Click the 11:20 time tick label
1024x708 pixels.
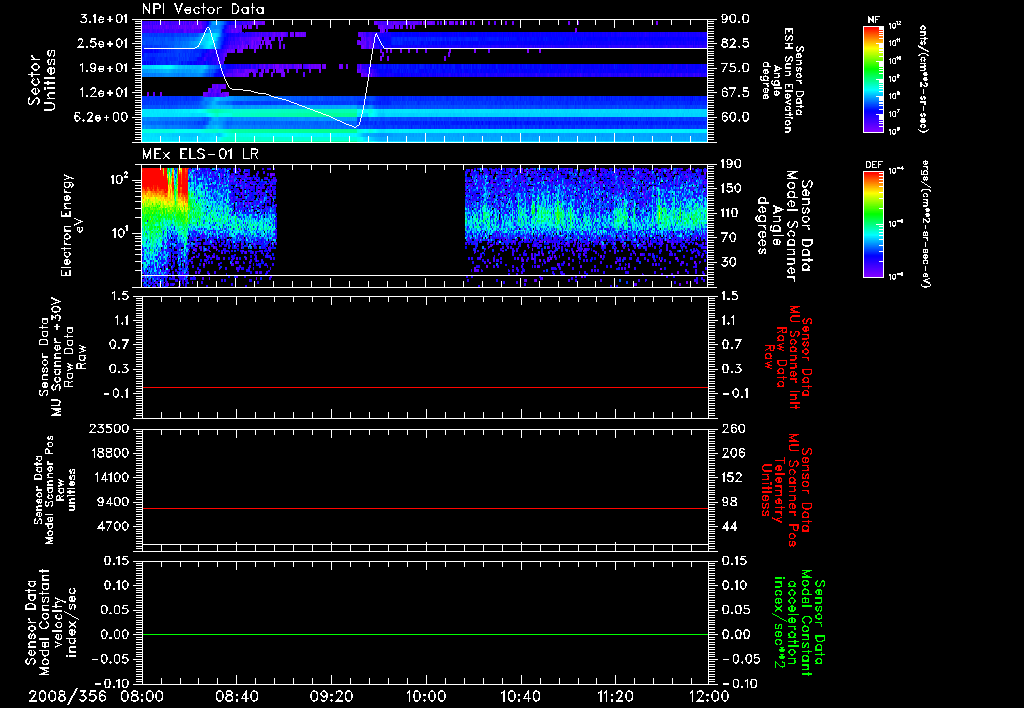click(615, 696)
